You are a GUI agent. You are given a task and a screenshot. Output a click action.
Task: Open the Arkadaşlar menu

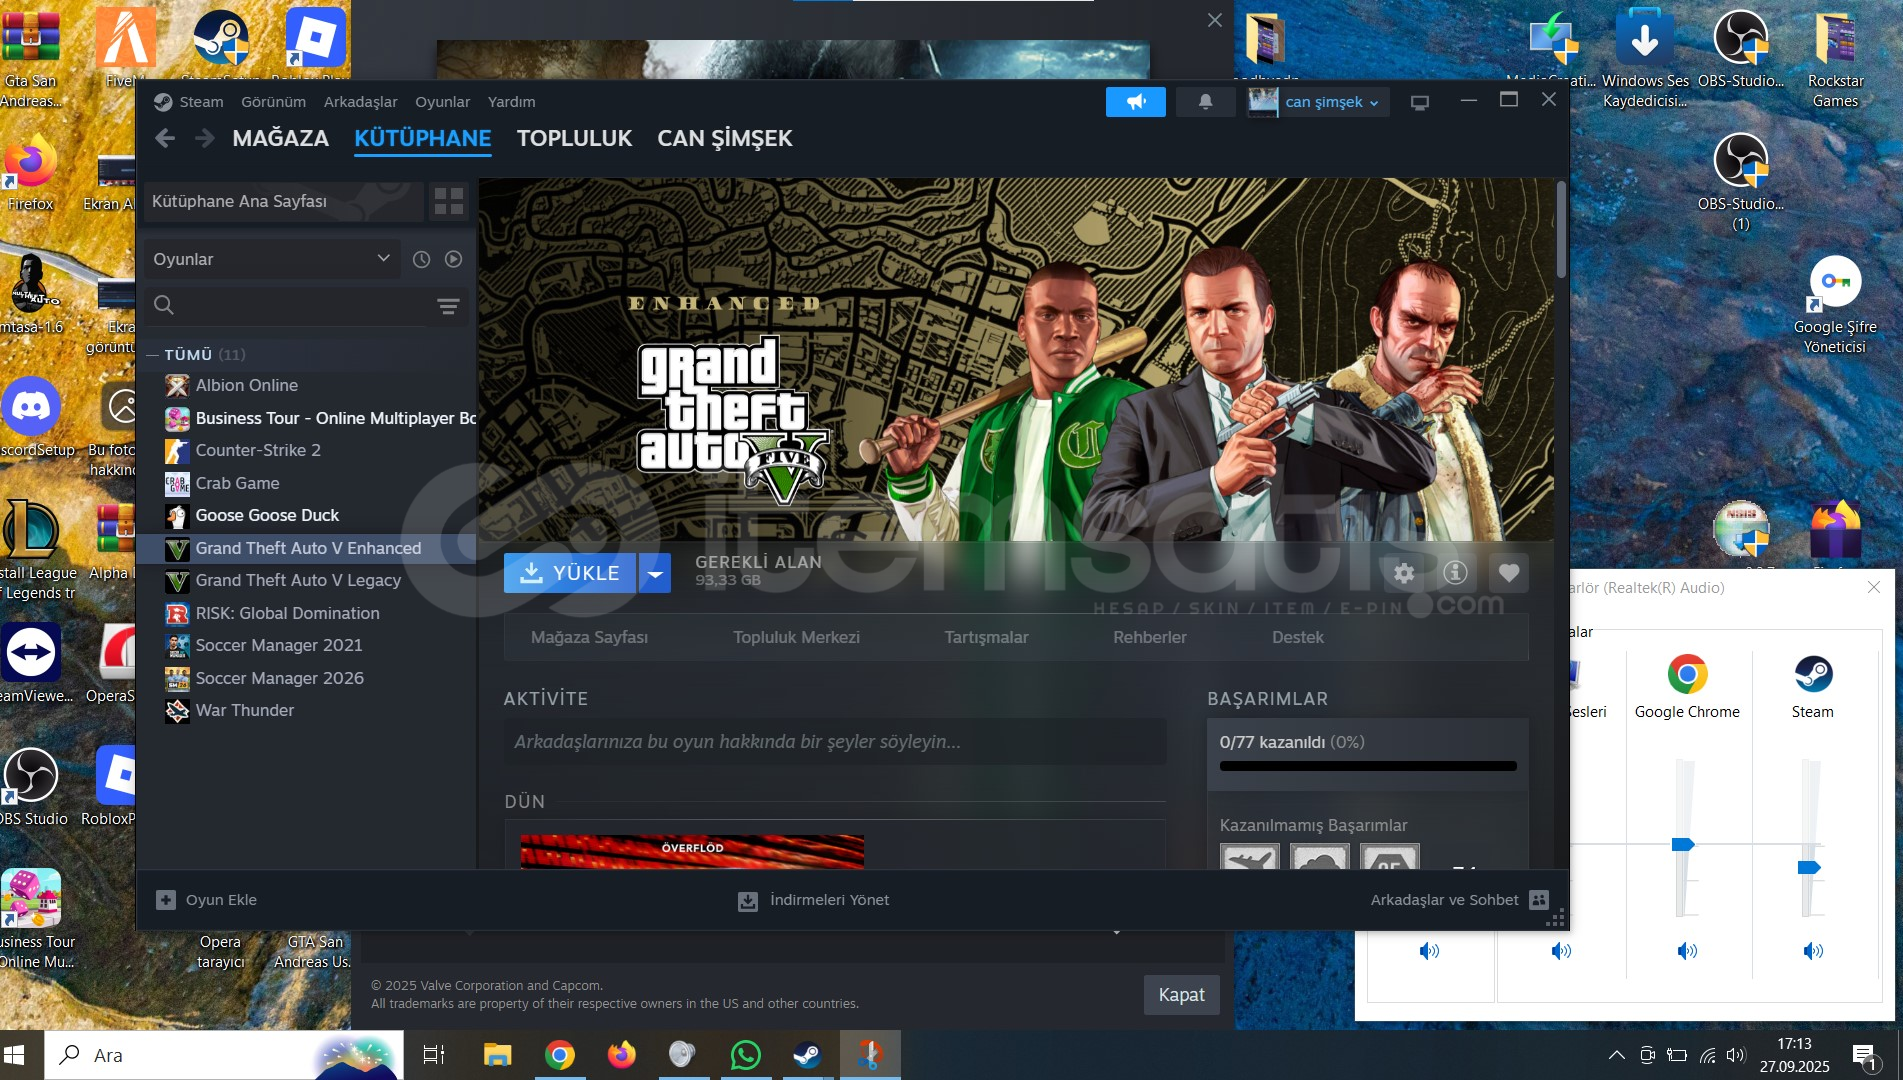(360, 102)
